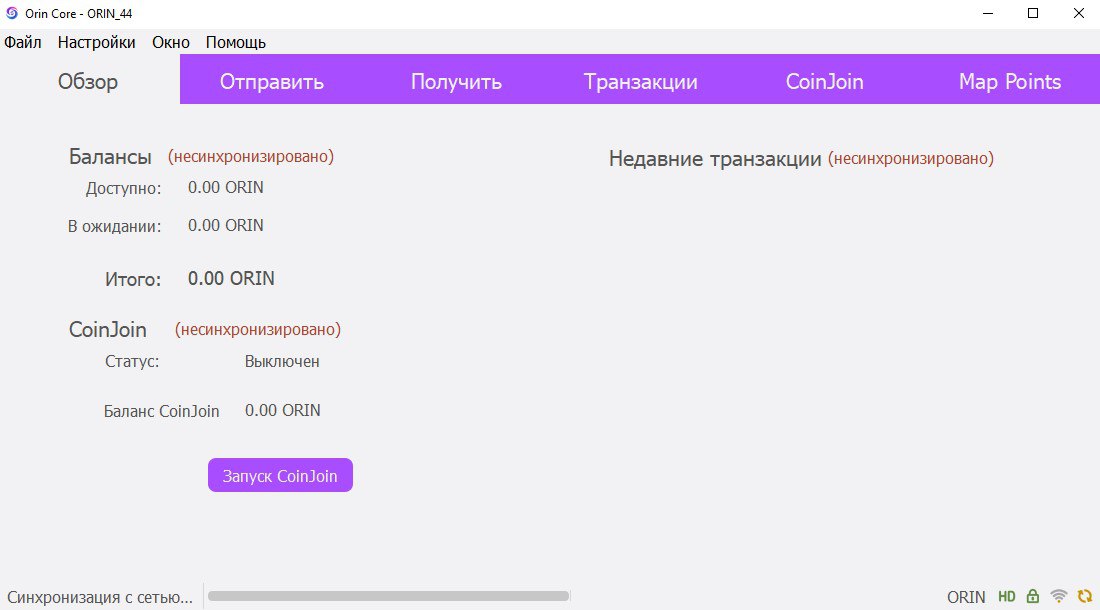Open the ORIN unit selector in status bar
The image size is (1100, 610).
[x=966, y=597]
